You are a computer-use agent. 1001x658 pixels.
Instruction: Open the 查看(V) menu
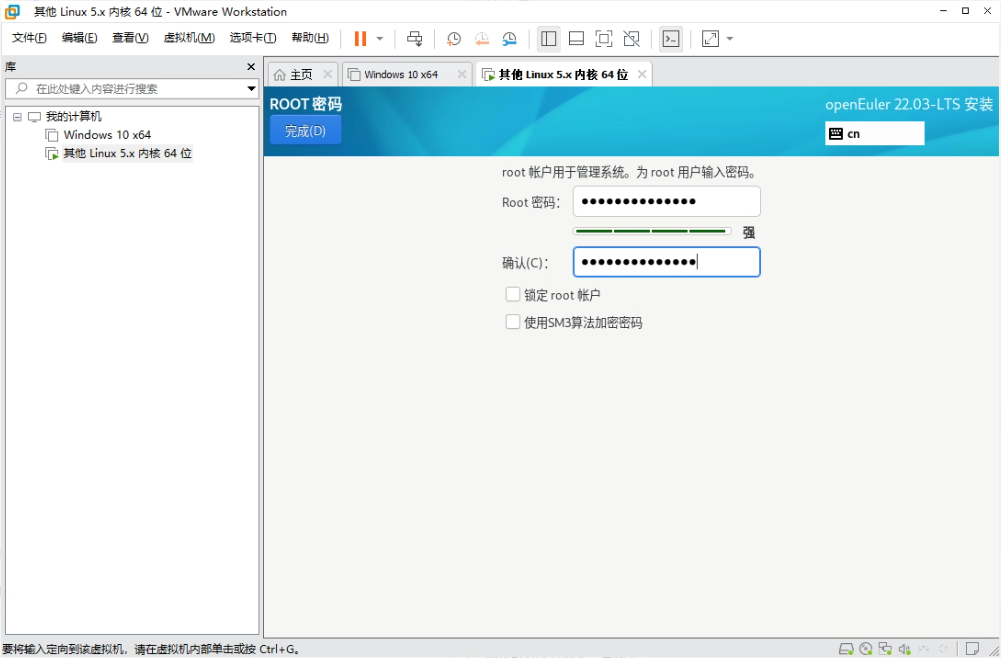(130, 38)
